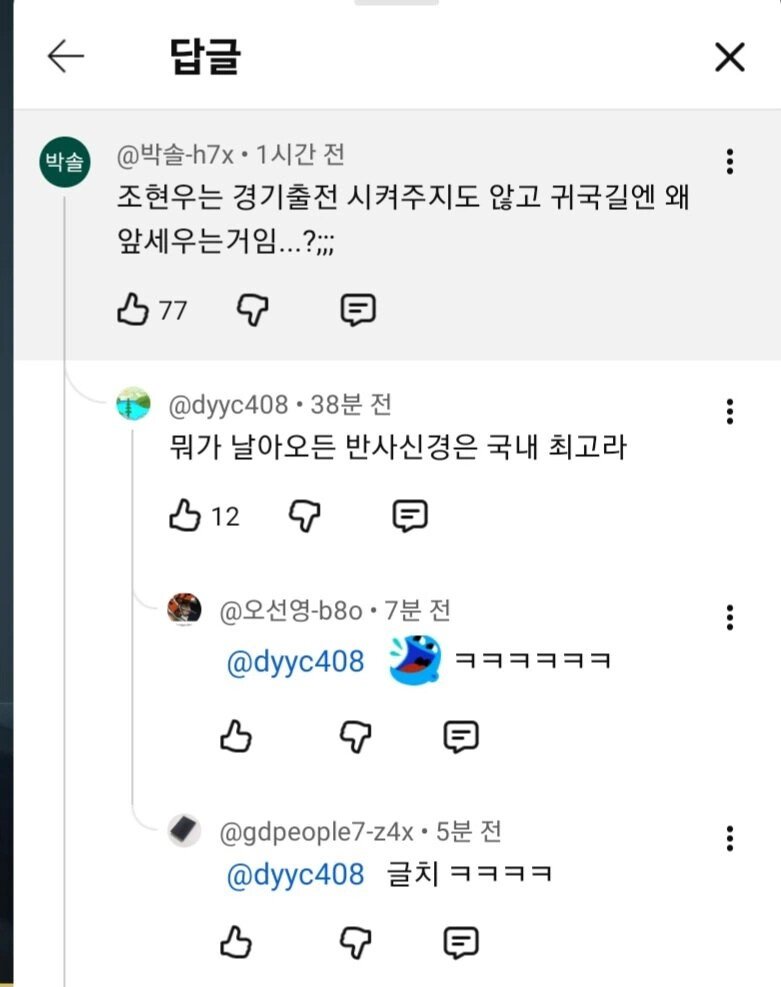Open @dyyc408 mention in 오선영-b8o reply
The width and height of the screenshot is (781, 987).
pos(295,662)
